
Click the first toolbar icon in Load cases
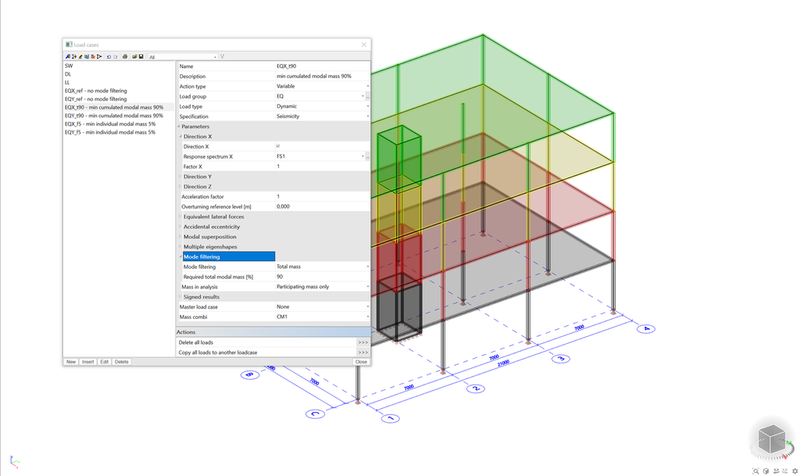pos(67,57)
